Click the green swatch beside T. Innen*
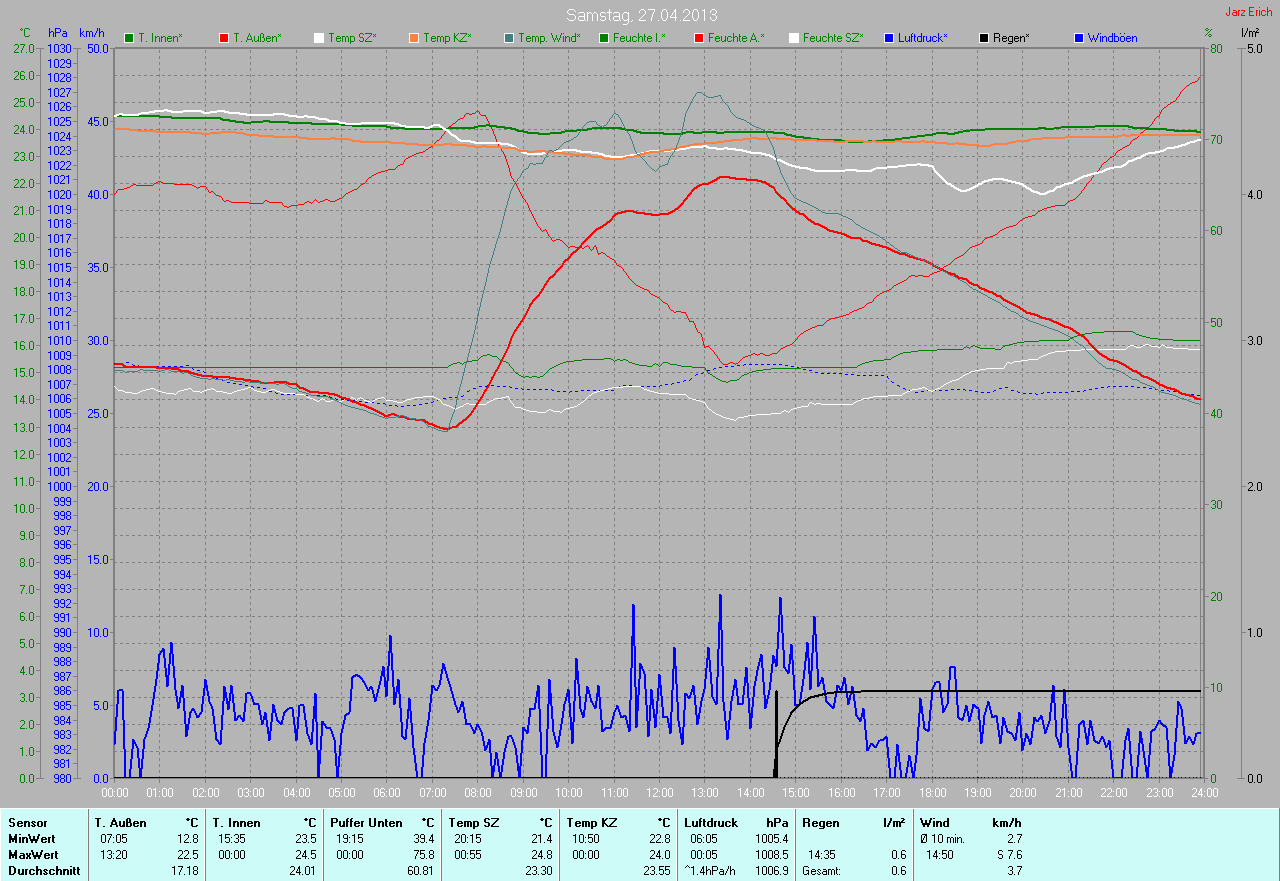The height and width of the screenshot is (881, 1280). click(x=129, y=38)
